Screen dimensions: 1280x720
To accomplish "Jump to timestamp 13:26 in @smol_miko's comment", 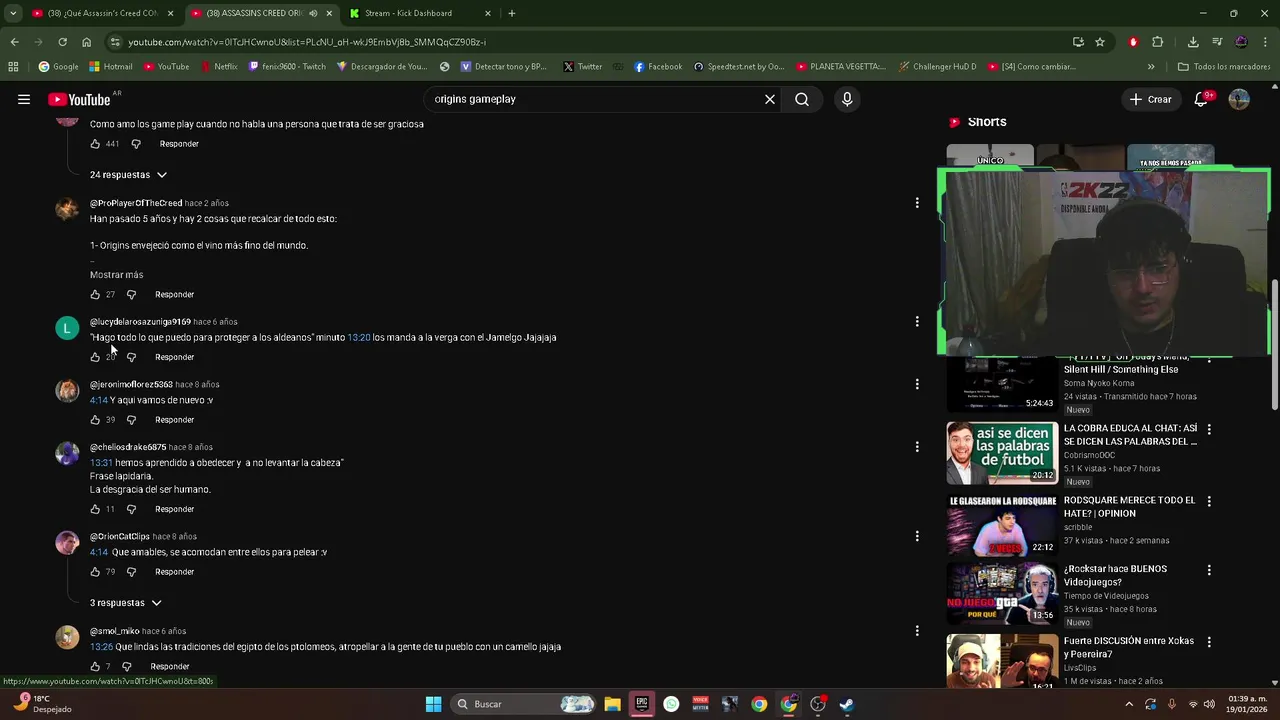I will 101,647.
